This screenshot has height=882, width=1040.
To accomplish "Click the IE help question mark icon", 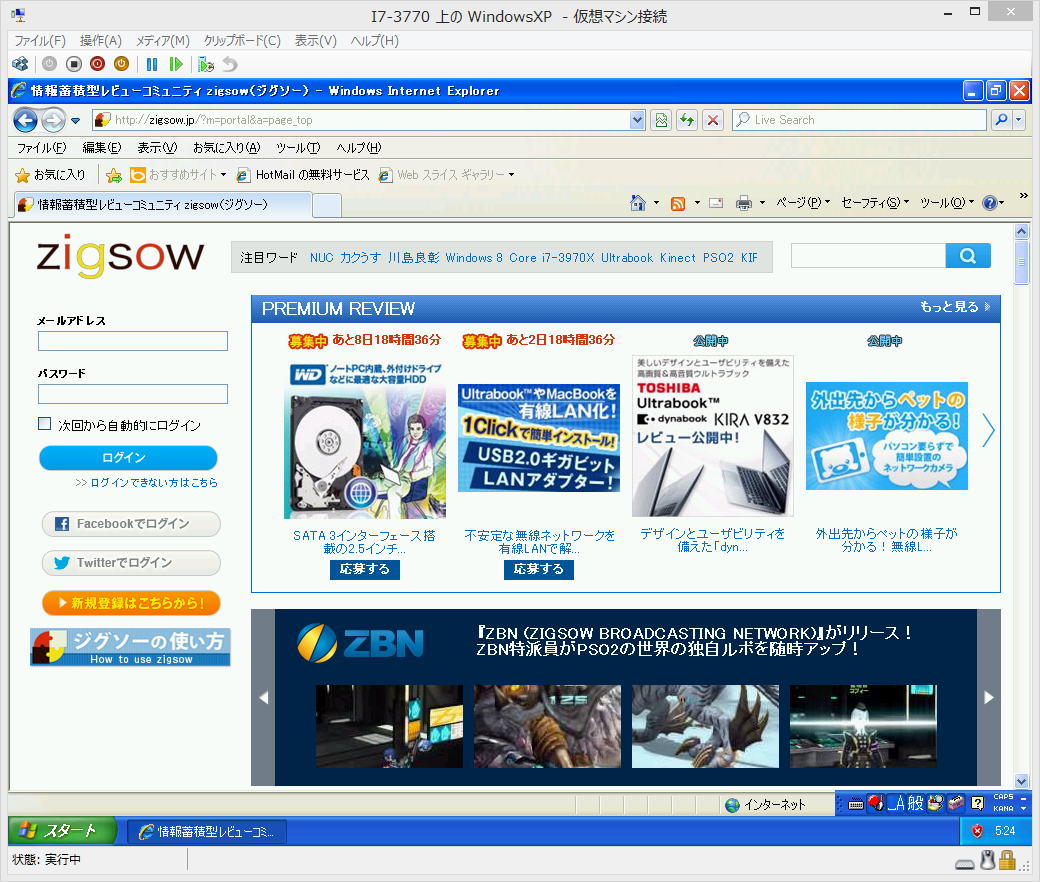I will (990, 203).
